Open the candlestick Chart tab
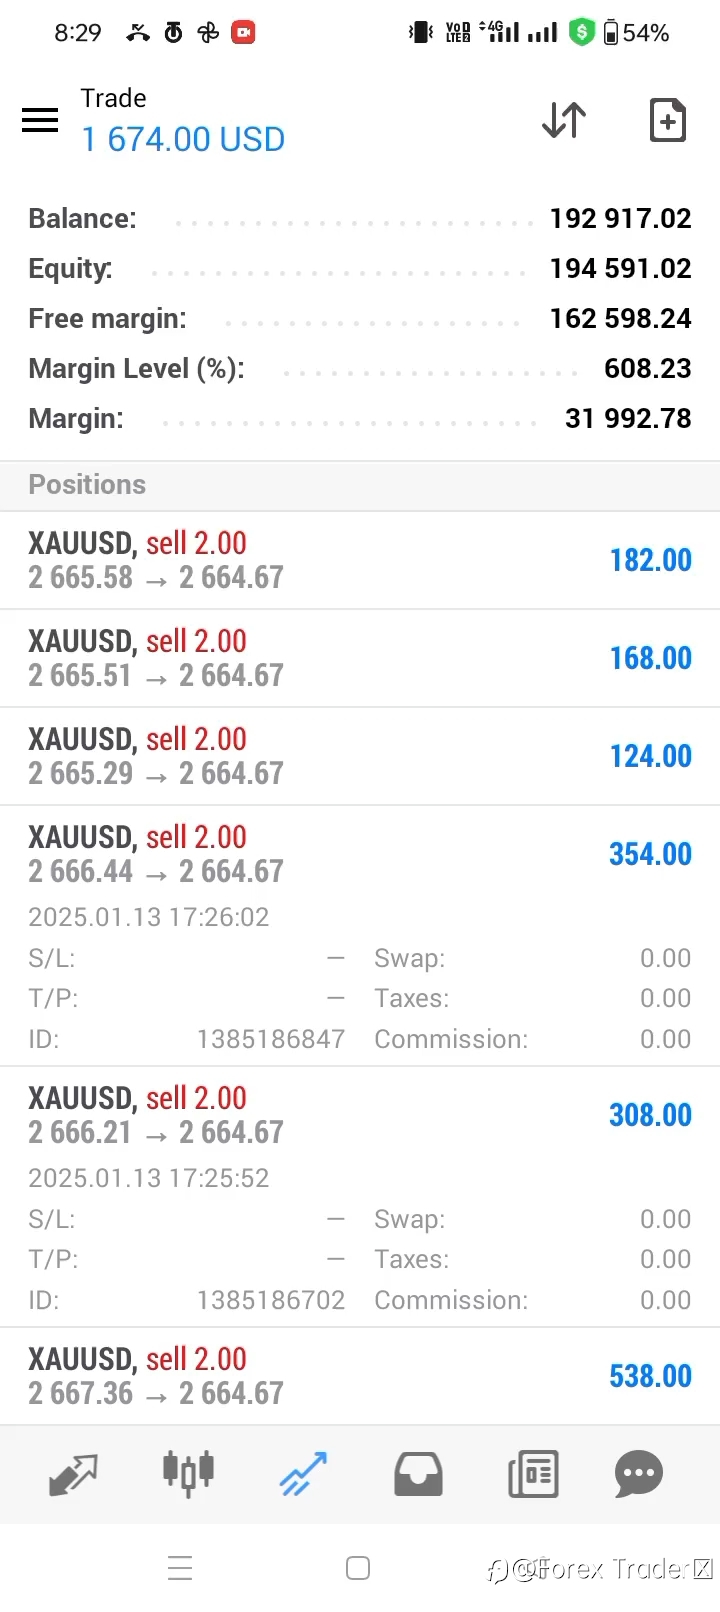 click(188, 1473)
